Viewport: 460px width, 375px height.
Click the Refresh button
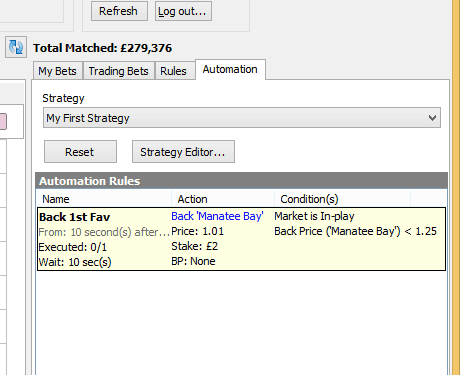coord(119,11)
